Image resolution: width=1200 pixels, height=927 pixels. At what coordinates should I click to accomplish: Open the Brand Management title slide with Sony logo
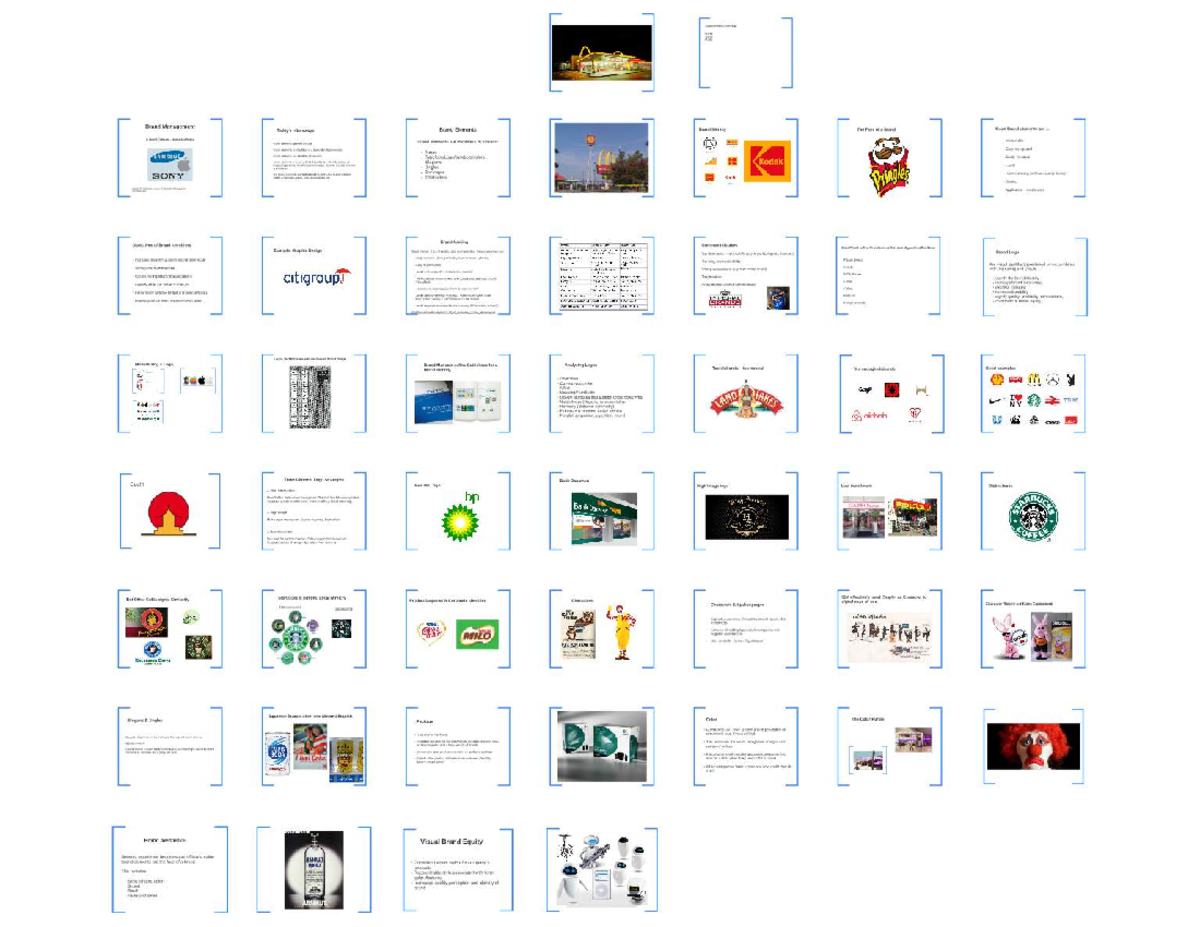(169, 159)
